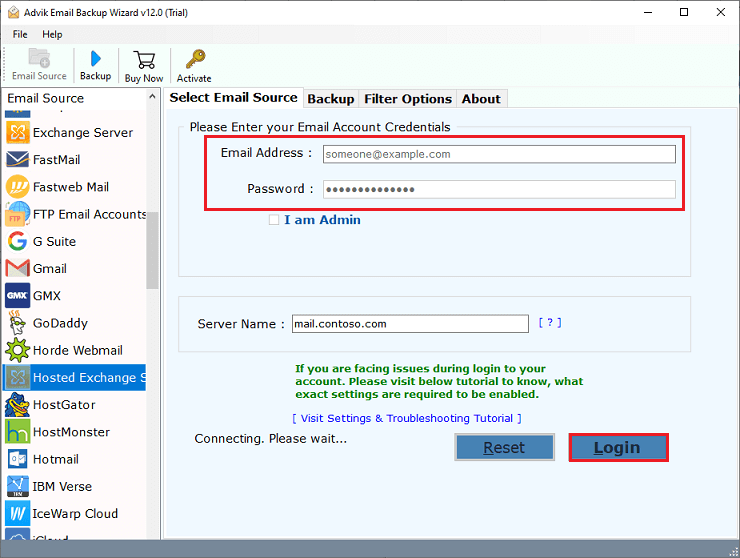740x558 pixels.
Task: Focus the Server Name input field
Action: point(410,324)
